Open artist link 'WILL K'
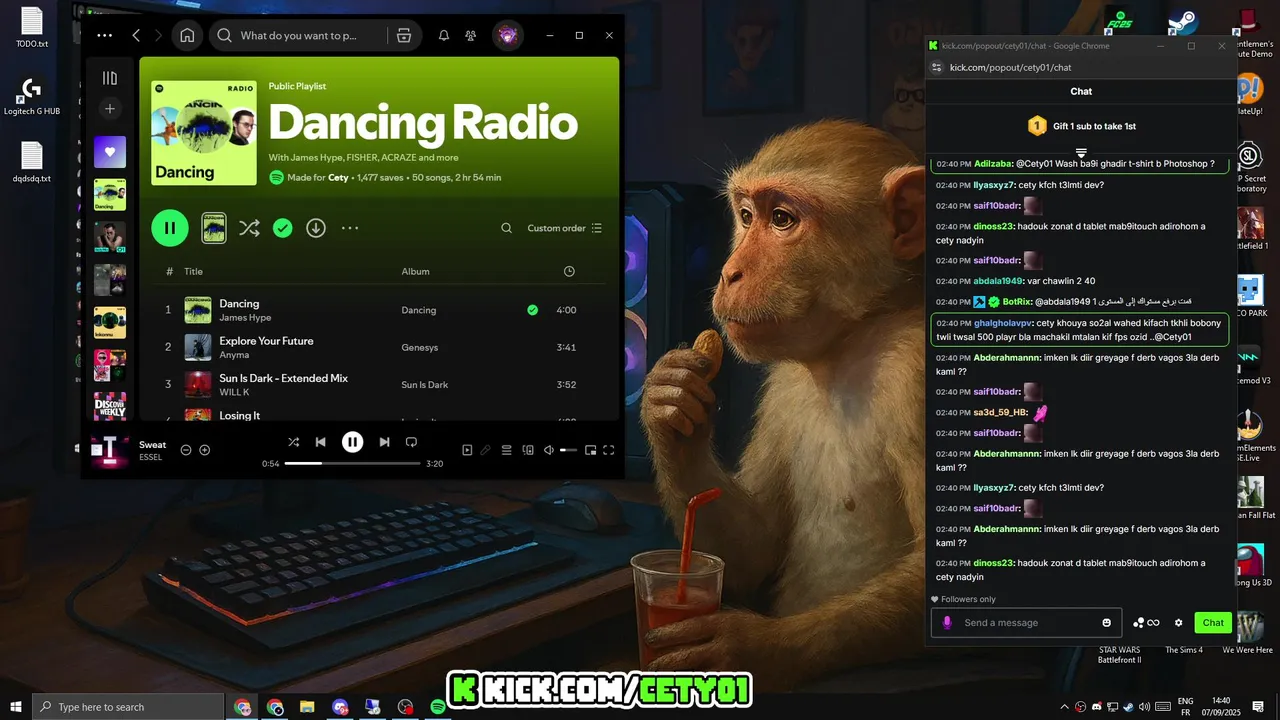The height and width of the screenshot is (720, 1280). coord(234,392)
